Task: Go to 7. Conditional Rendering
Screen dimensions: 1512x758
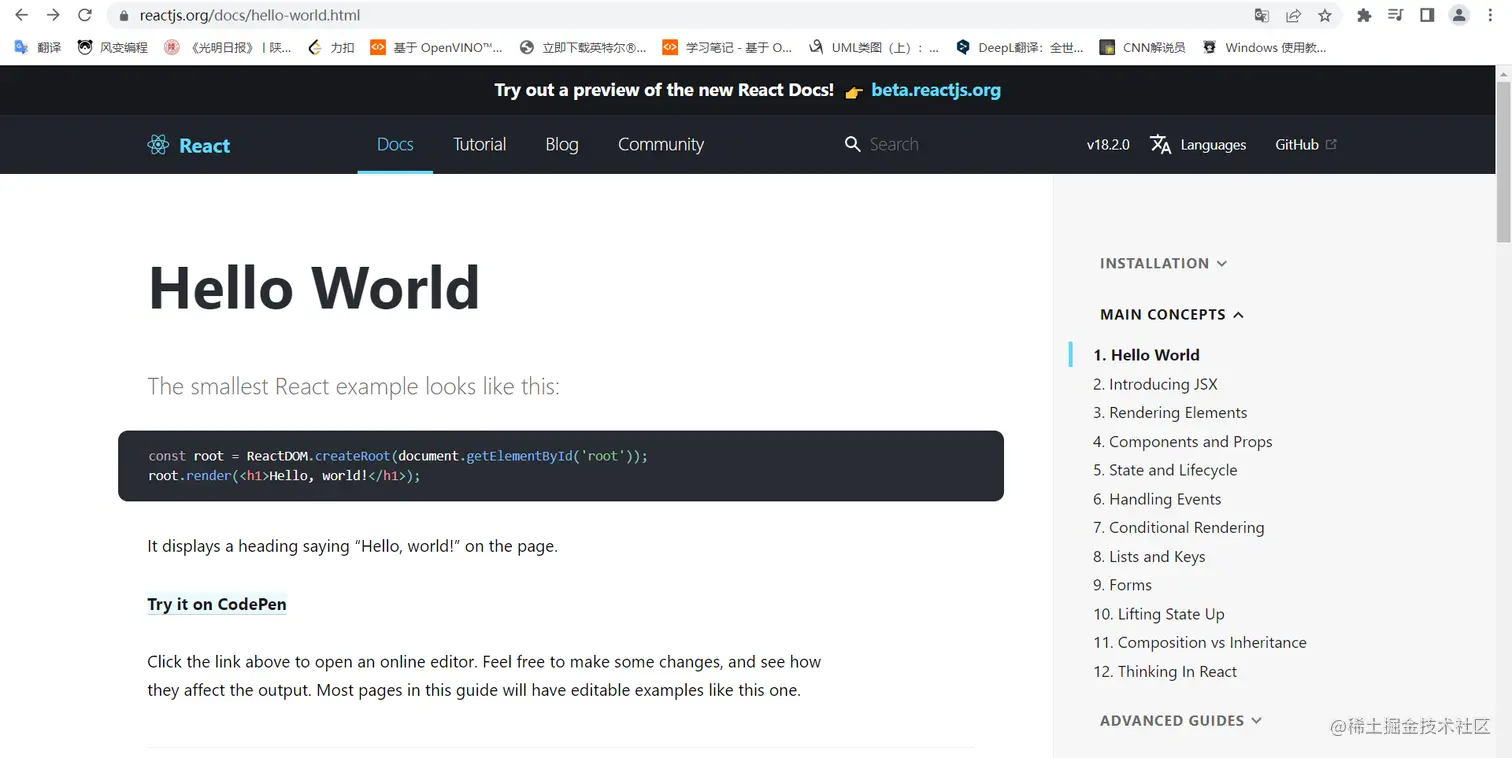Action: click(1179, 528)
